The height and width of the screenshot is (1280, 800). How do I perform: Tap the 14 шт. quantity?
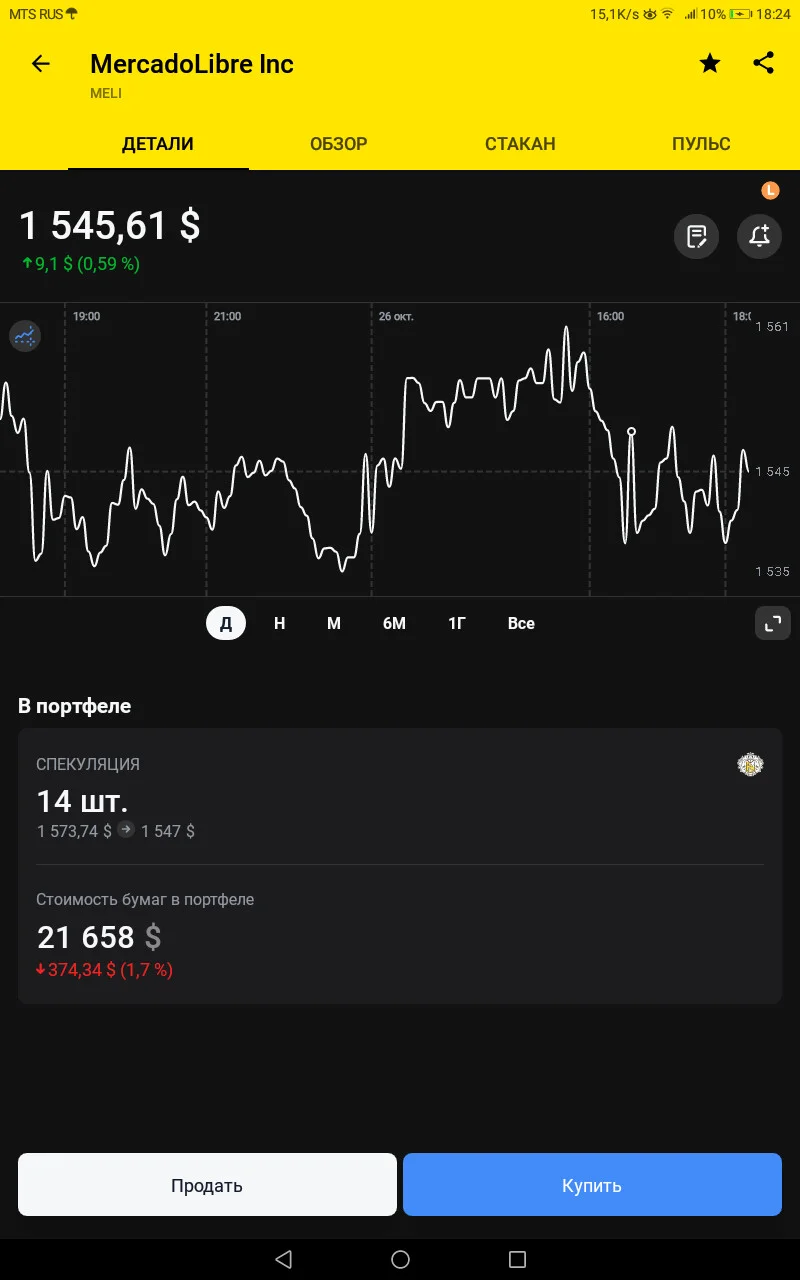(83, 801)
